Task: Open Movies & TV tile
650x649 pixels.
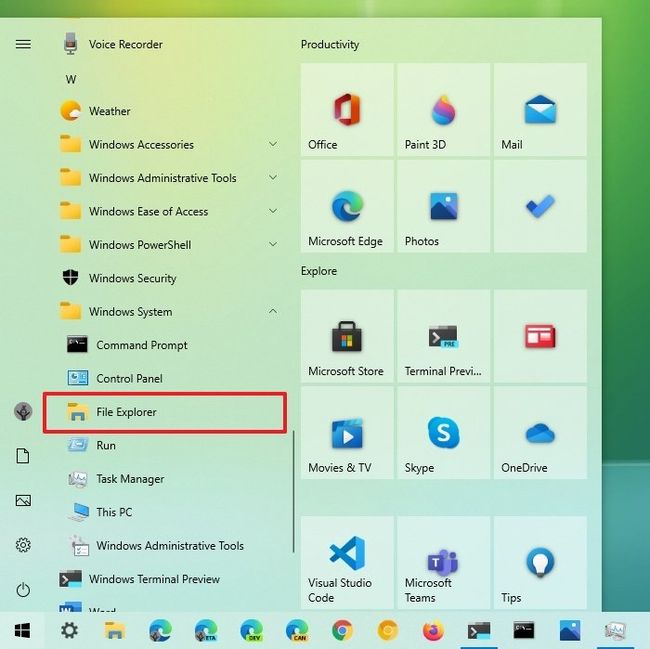Action: tap(347, 433)
